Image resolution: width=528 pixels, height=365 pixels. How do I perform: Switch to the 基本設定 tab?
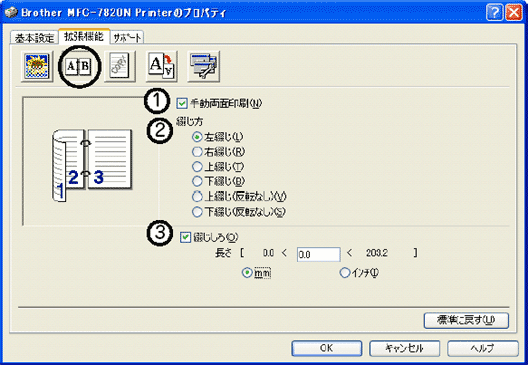[34, 38]
